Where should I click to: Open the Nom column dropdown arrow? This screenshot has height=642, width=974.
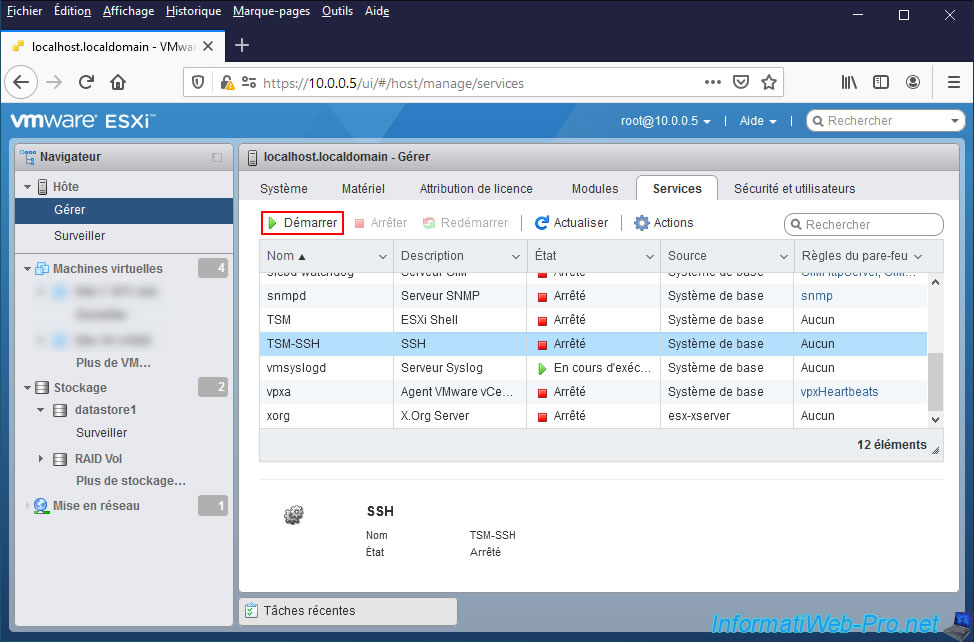(x=383, y=256)
